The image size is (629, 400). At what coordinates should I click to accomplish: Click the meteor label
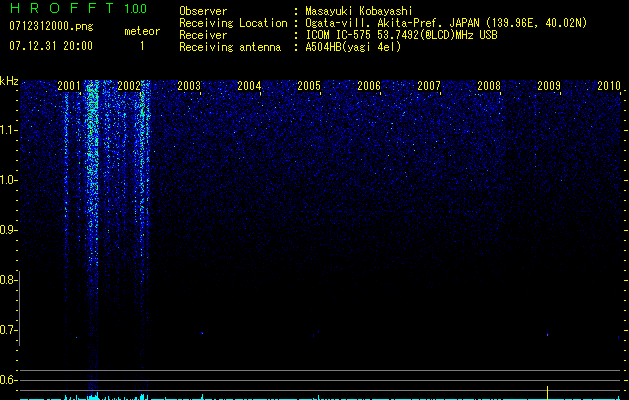click(142, 31)
